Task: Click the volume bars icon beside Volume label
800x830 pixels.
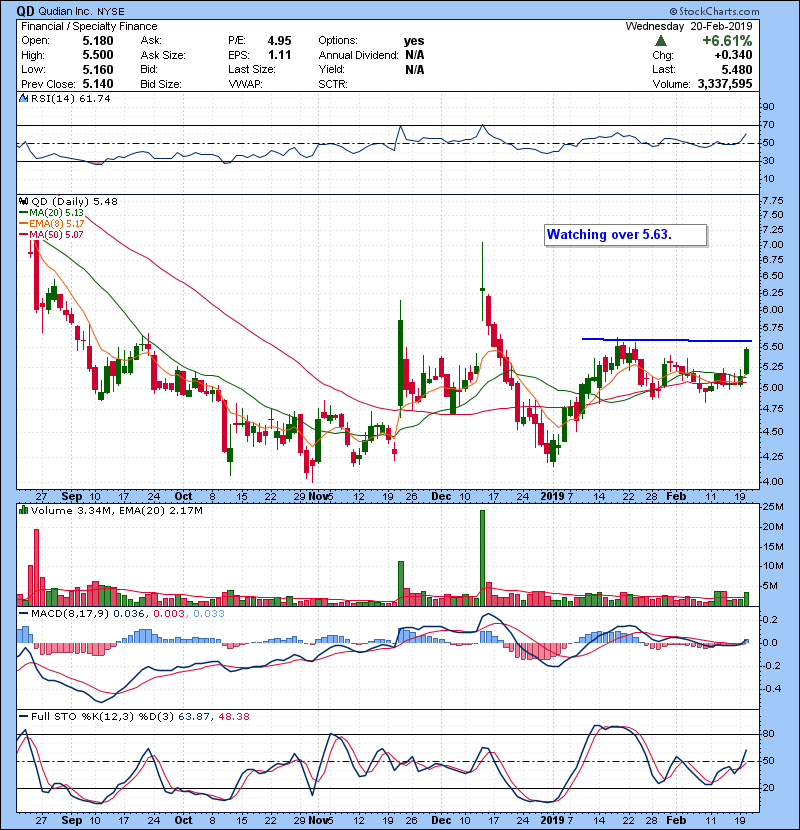Action: click(23, 510)
